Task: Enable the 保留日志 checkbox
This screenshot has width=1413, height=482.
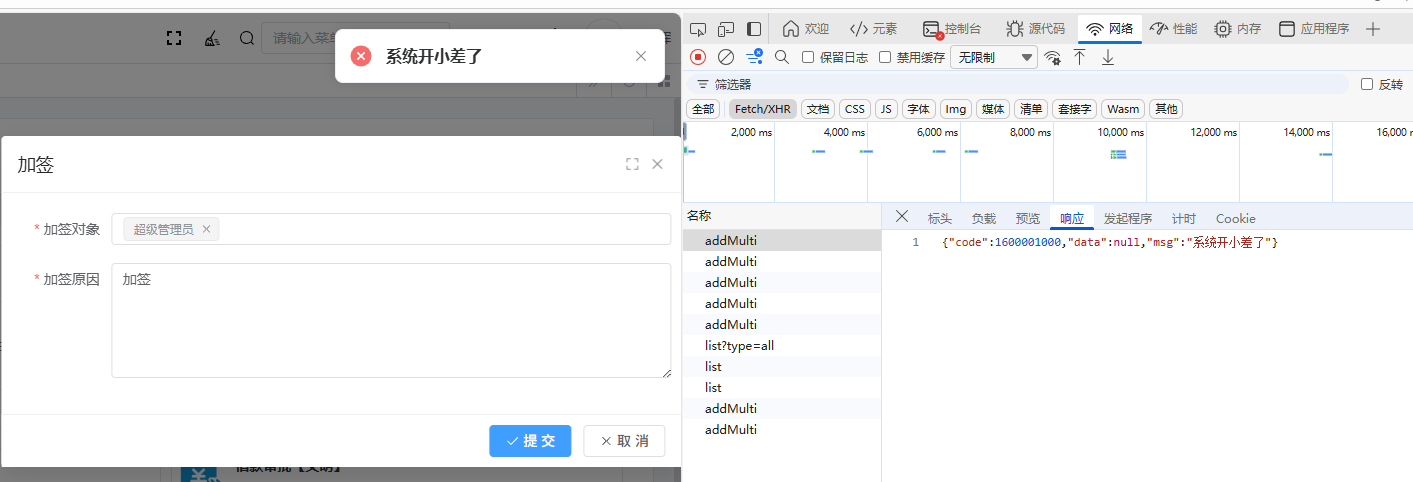Action: click(809, 57)
